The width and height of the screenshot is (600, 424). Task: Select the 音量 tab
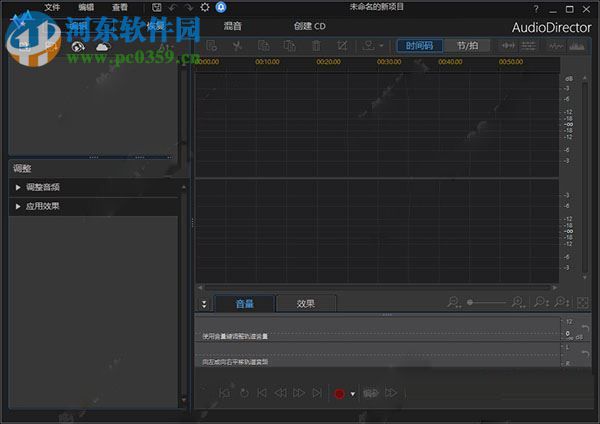244,304
